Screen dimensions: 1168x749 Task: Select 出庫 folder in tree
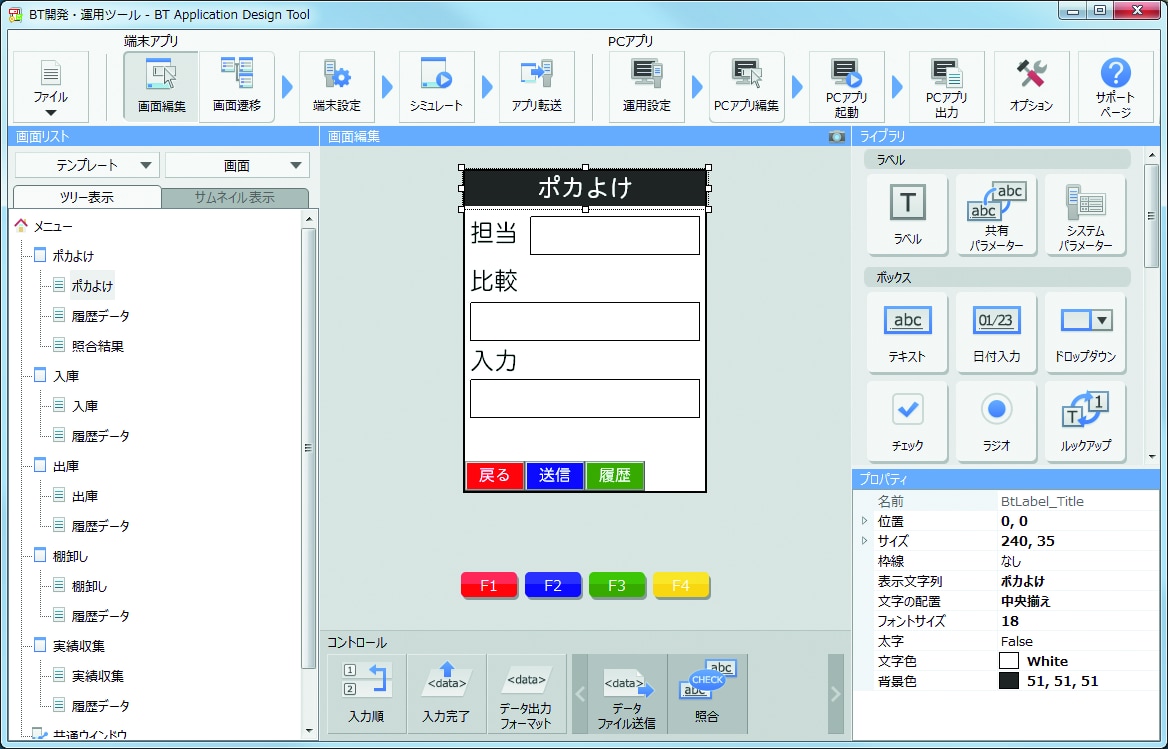tap(66, 466)
